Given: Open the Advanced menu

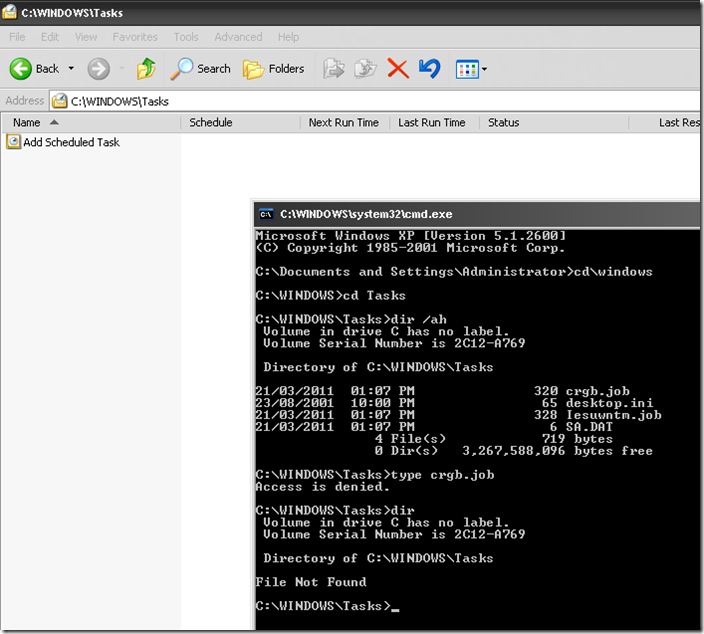Looking at the screenshot, I should tap(238, 37).
